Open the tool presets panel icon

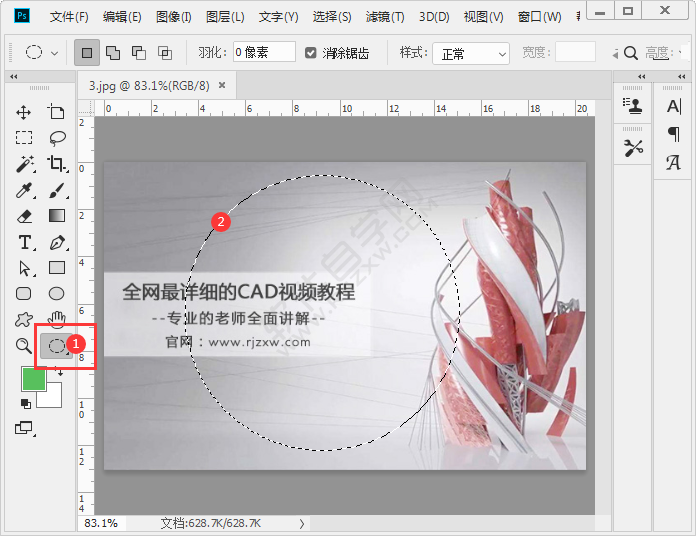click(633, 148)
